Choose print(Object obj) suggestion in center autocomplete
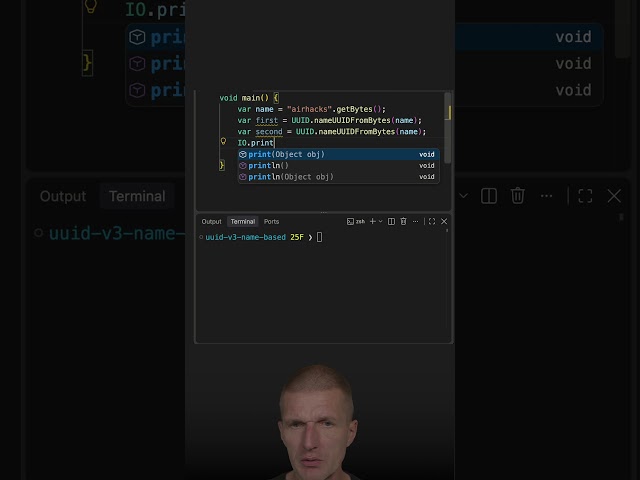The height and width of the screenshot is (480, 640). click(x=339, y=154)
